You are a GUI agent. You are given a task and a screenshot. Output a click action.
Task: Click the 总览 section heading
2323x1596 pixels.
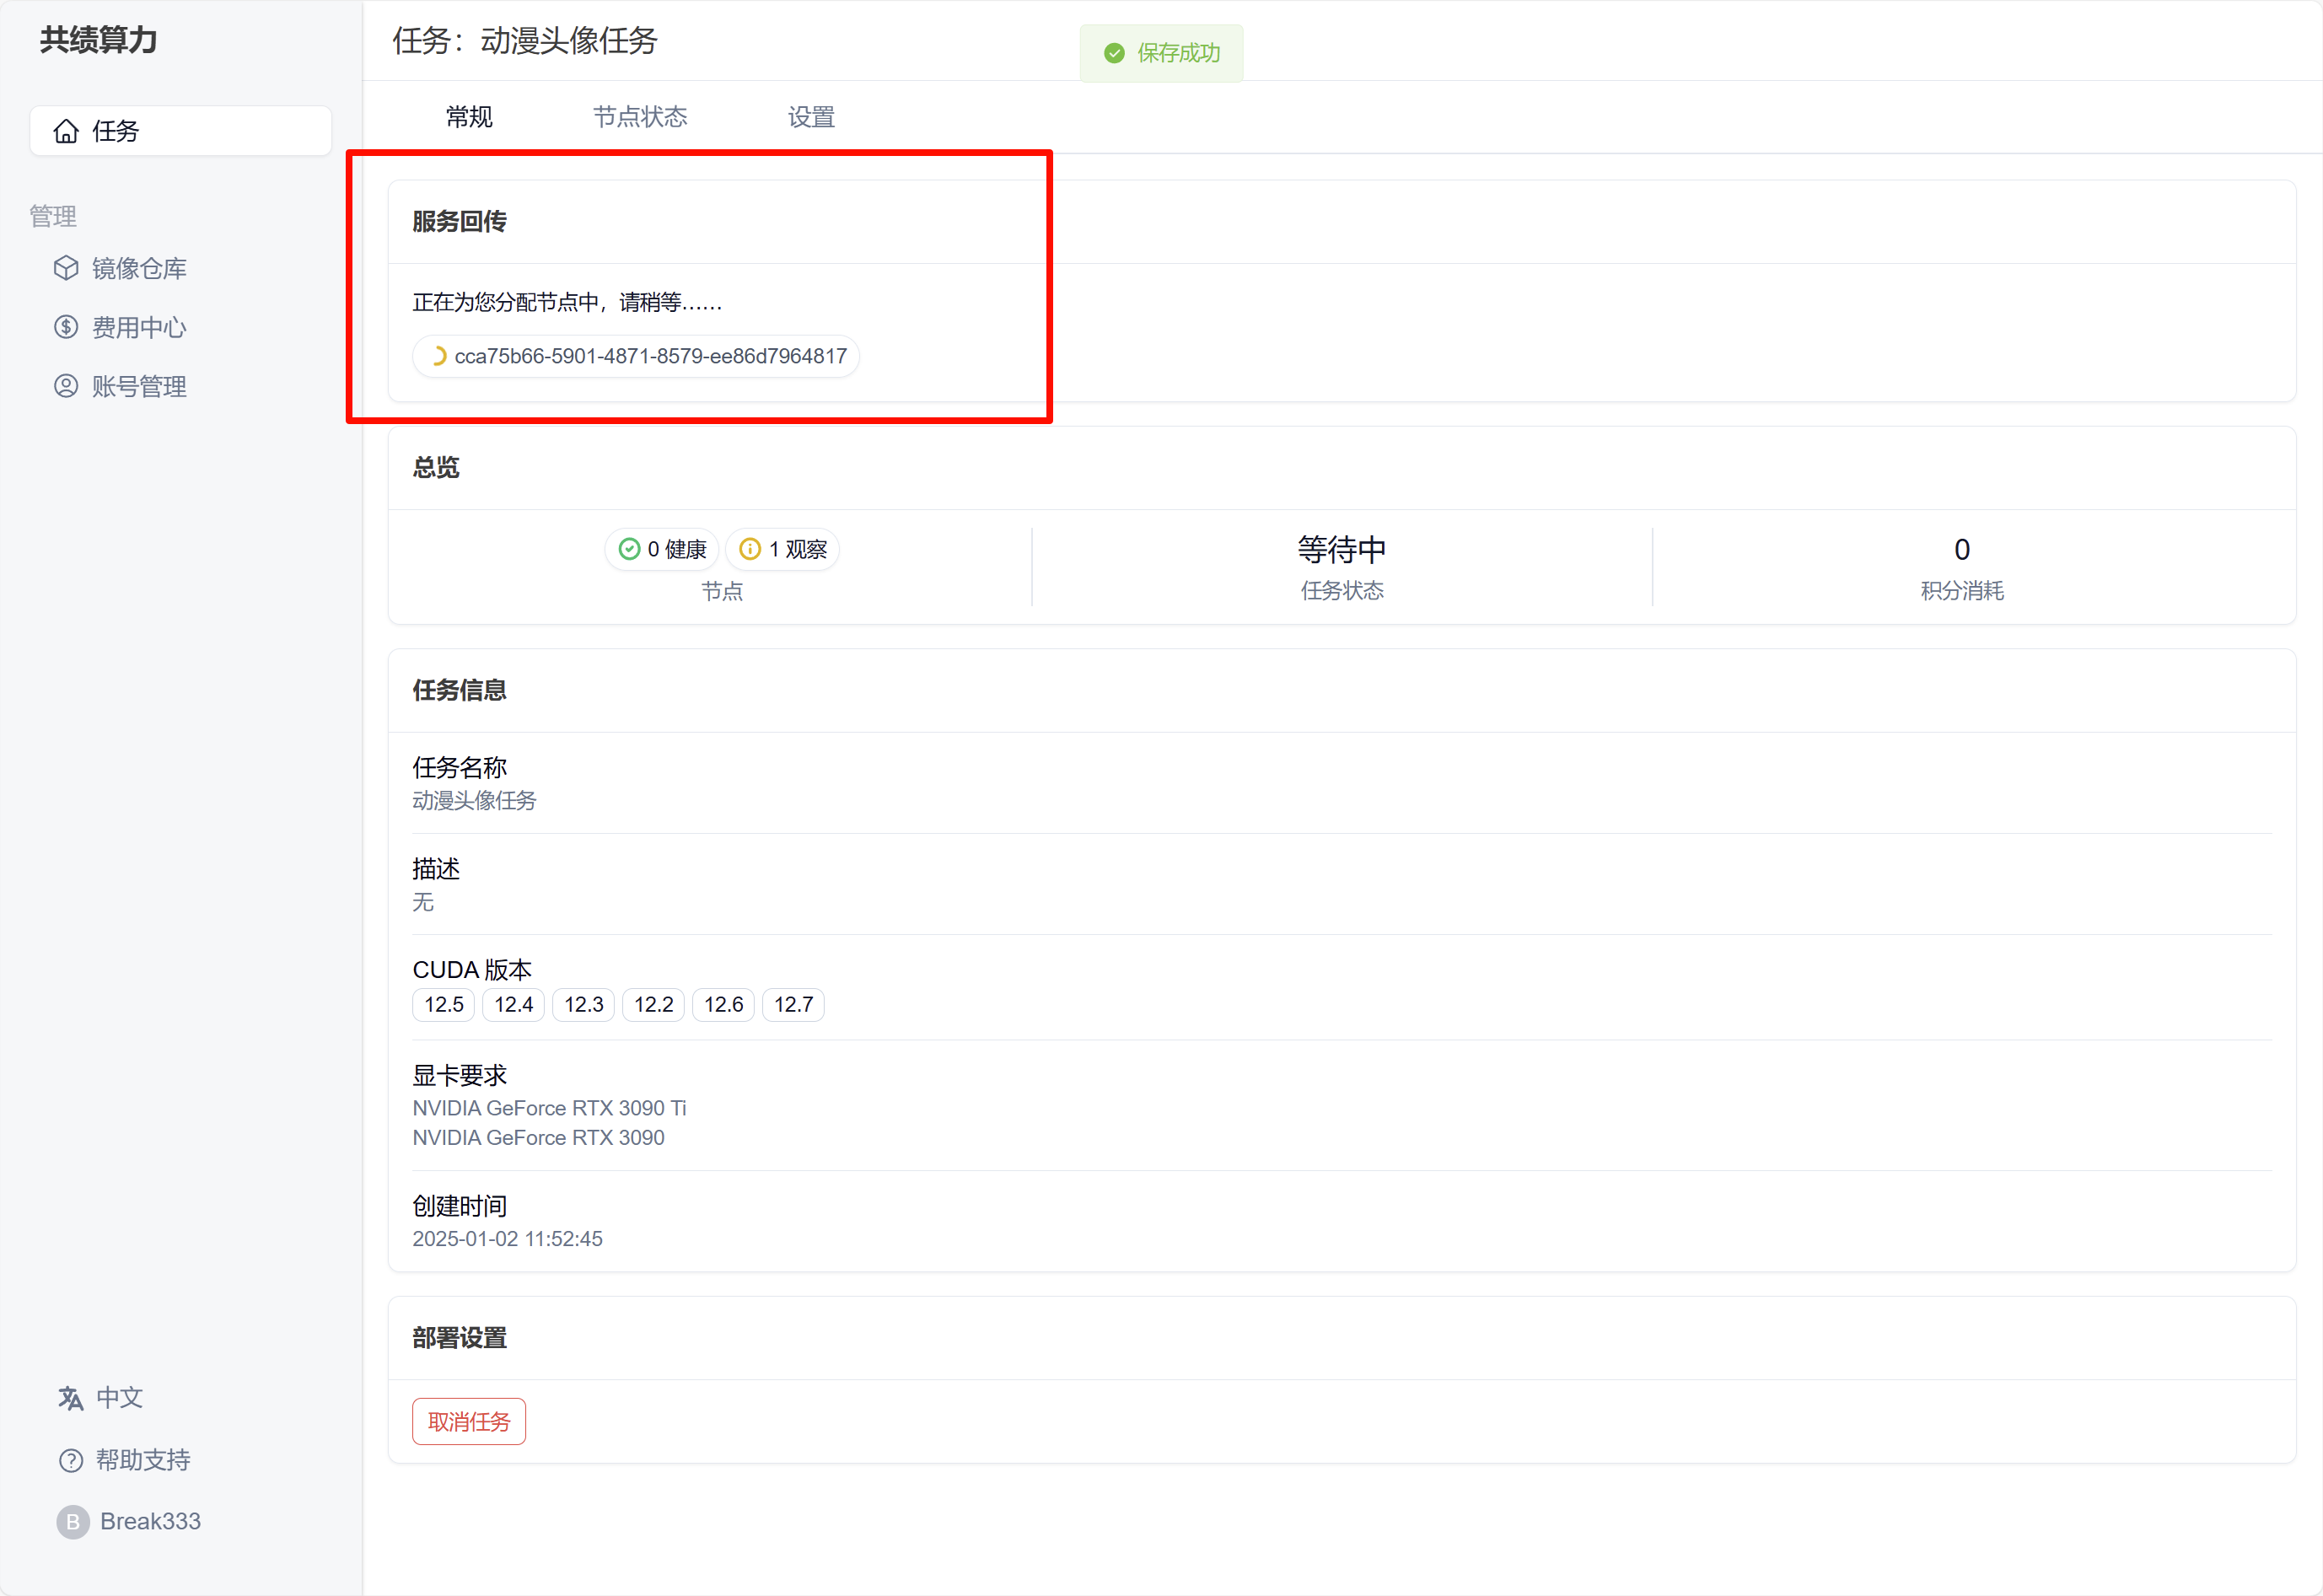coord(436,467)
